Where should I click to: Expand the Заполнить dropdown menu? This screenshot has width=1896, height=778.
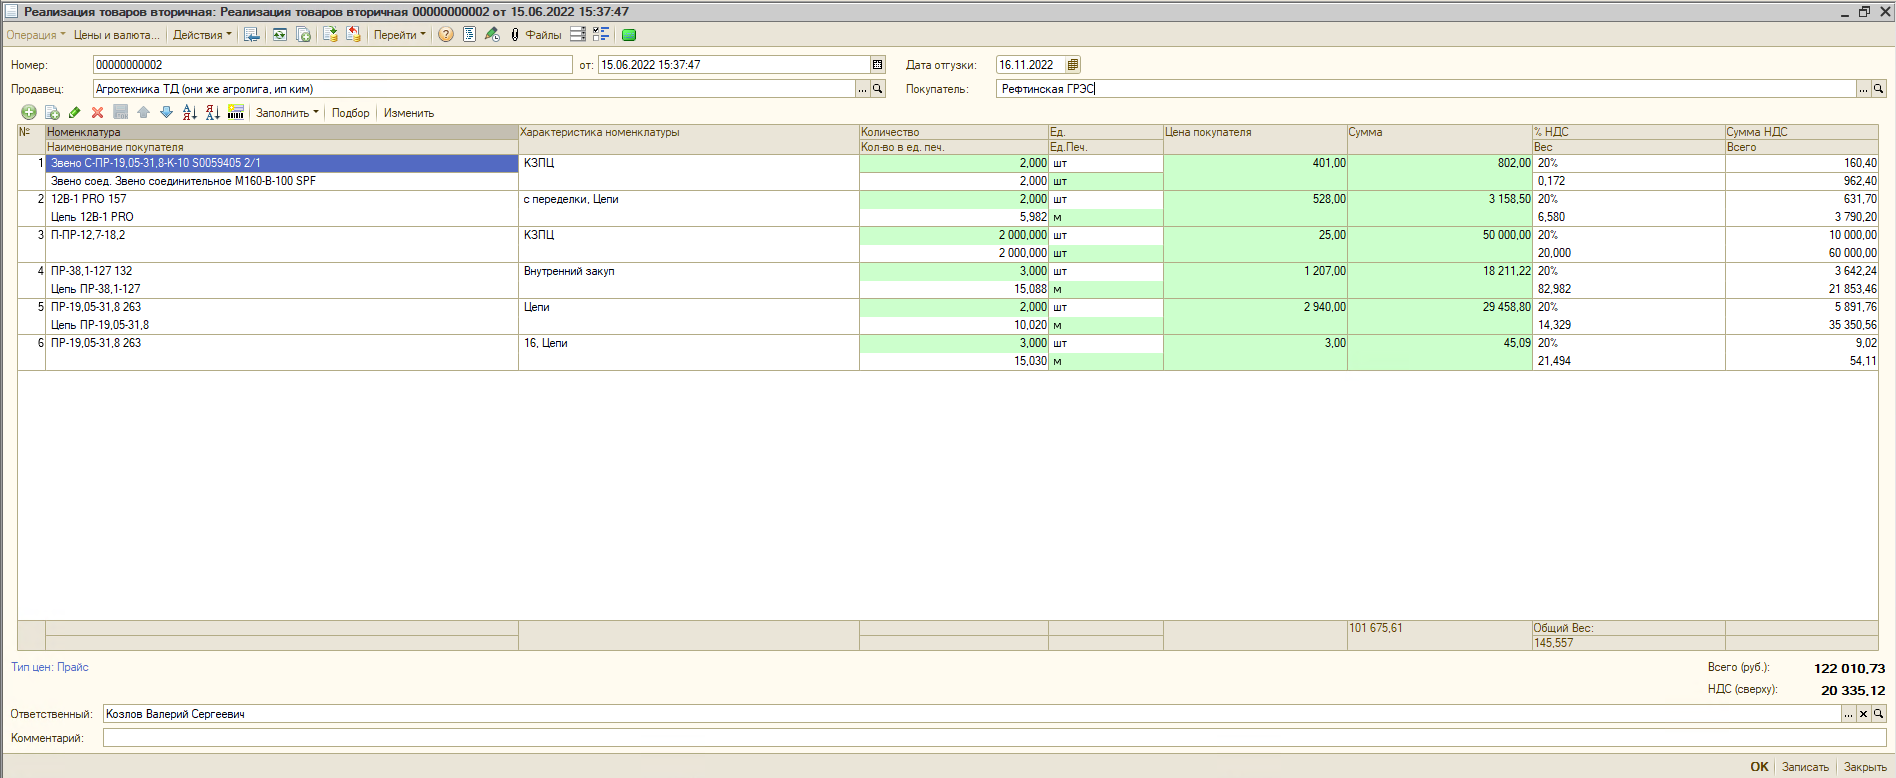pyautogui.click(x=287, y=113)
